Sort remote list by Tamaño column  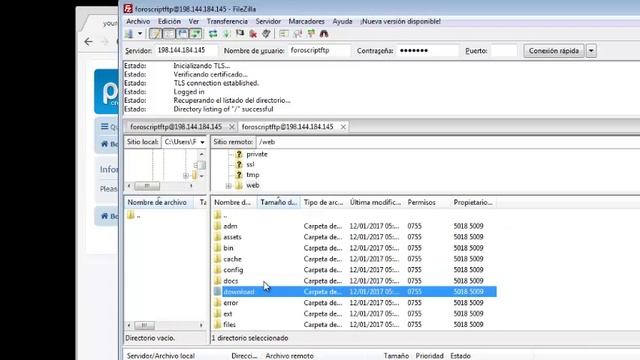tap(278, 202)
